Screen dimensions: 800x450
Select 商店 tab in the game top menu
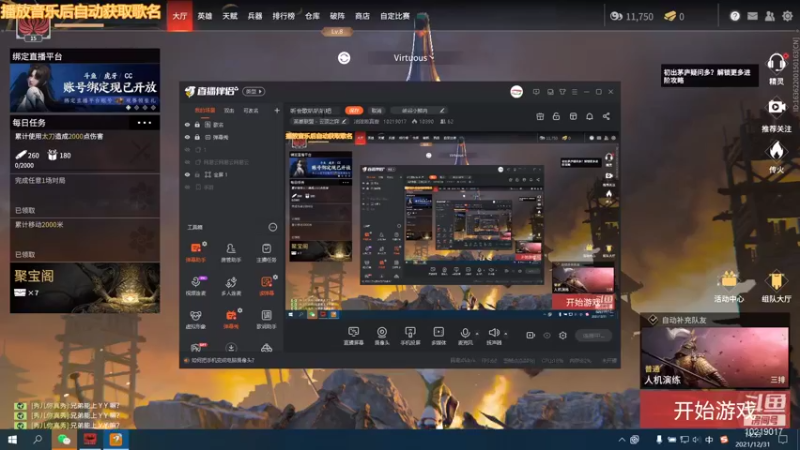coord(362,16)
